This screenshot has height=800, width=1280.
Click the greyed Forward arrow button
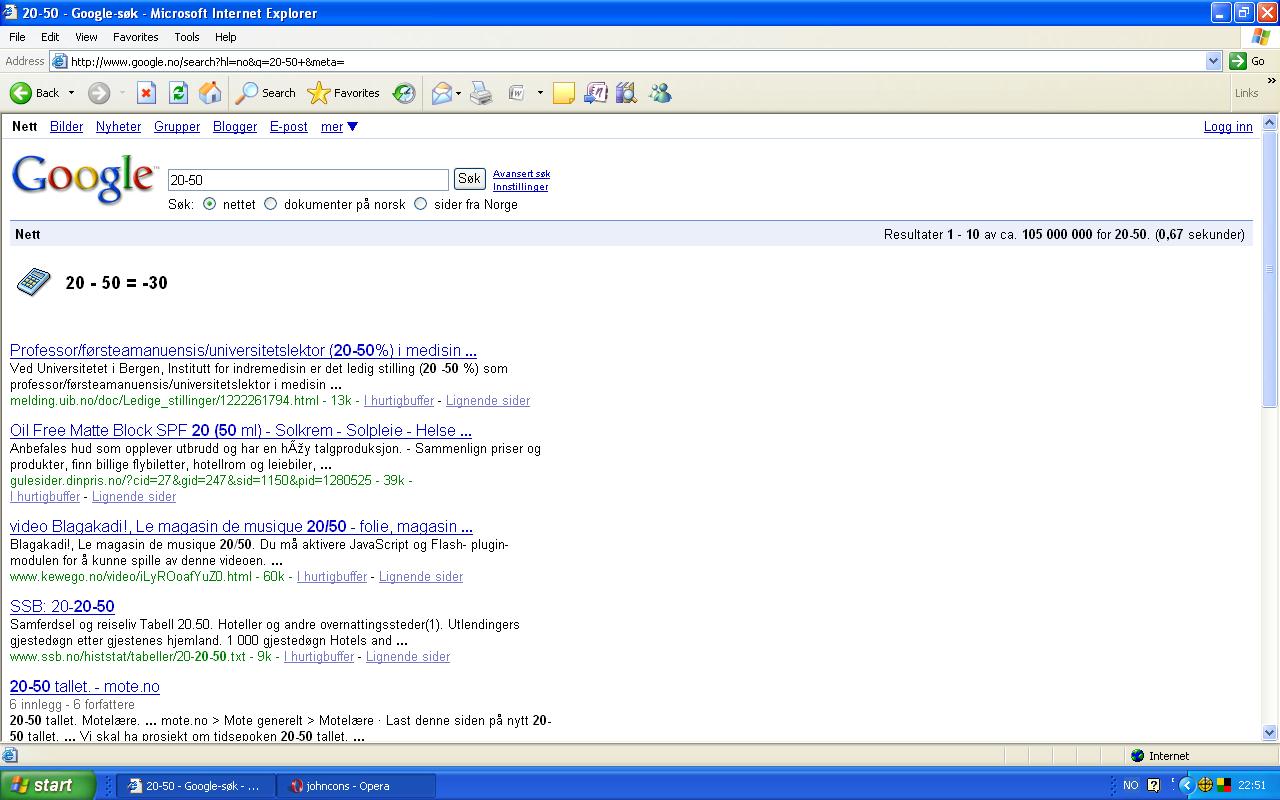click(98, 93)
